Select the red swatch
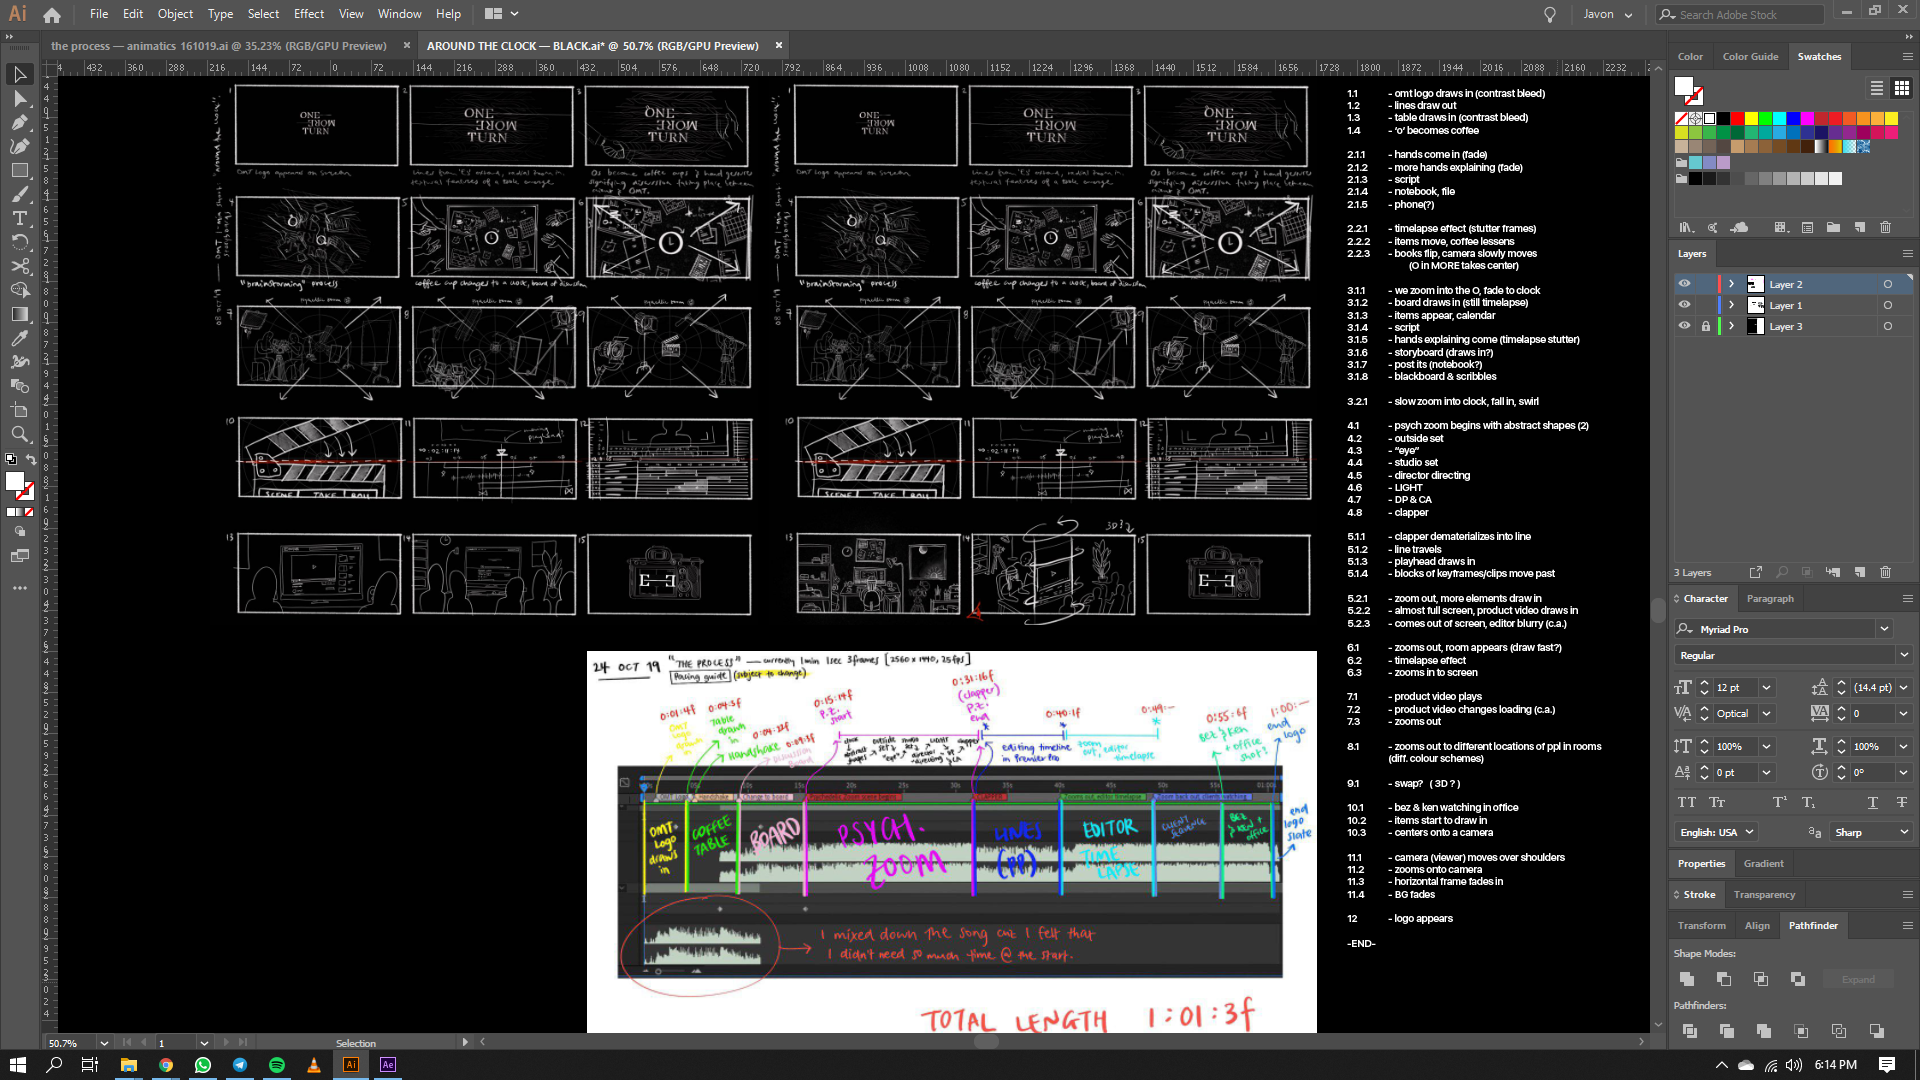Viewport: 1920px width, 1080px height. (x=1737, y=119)
